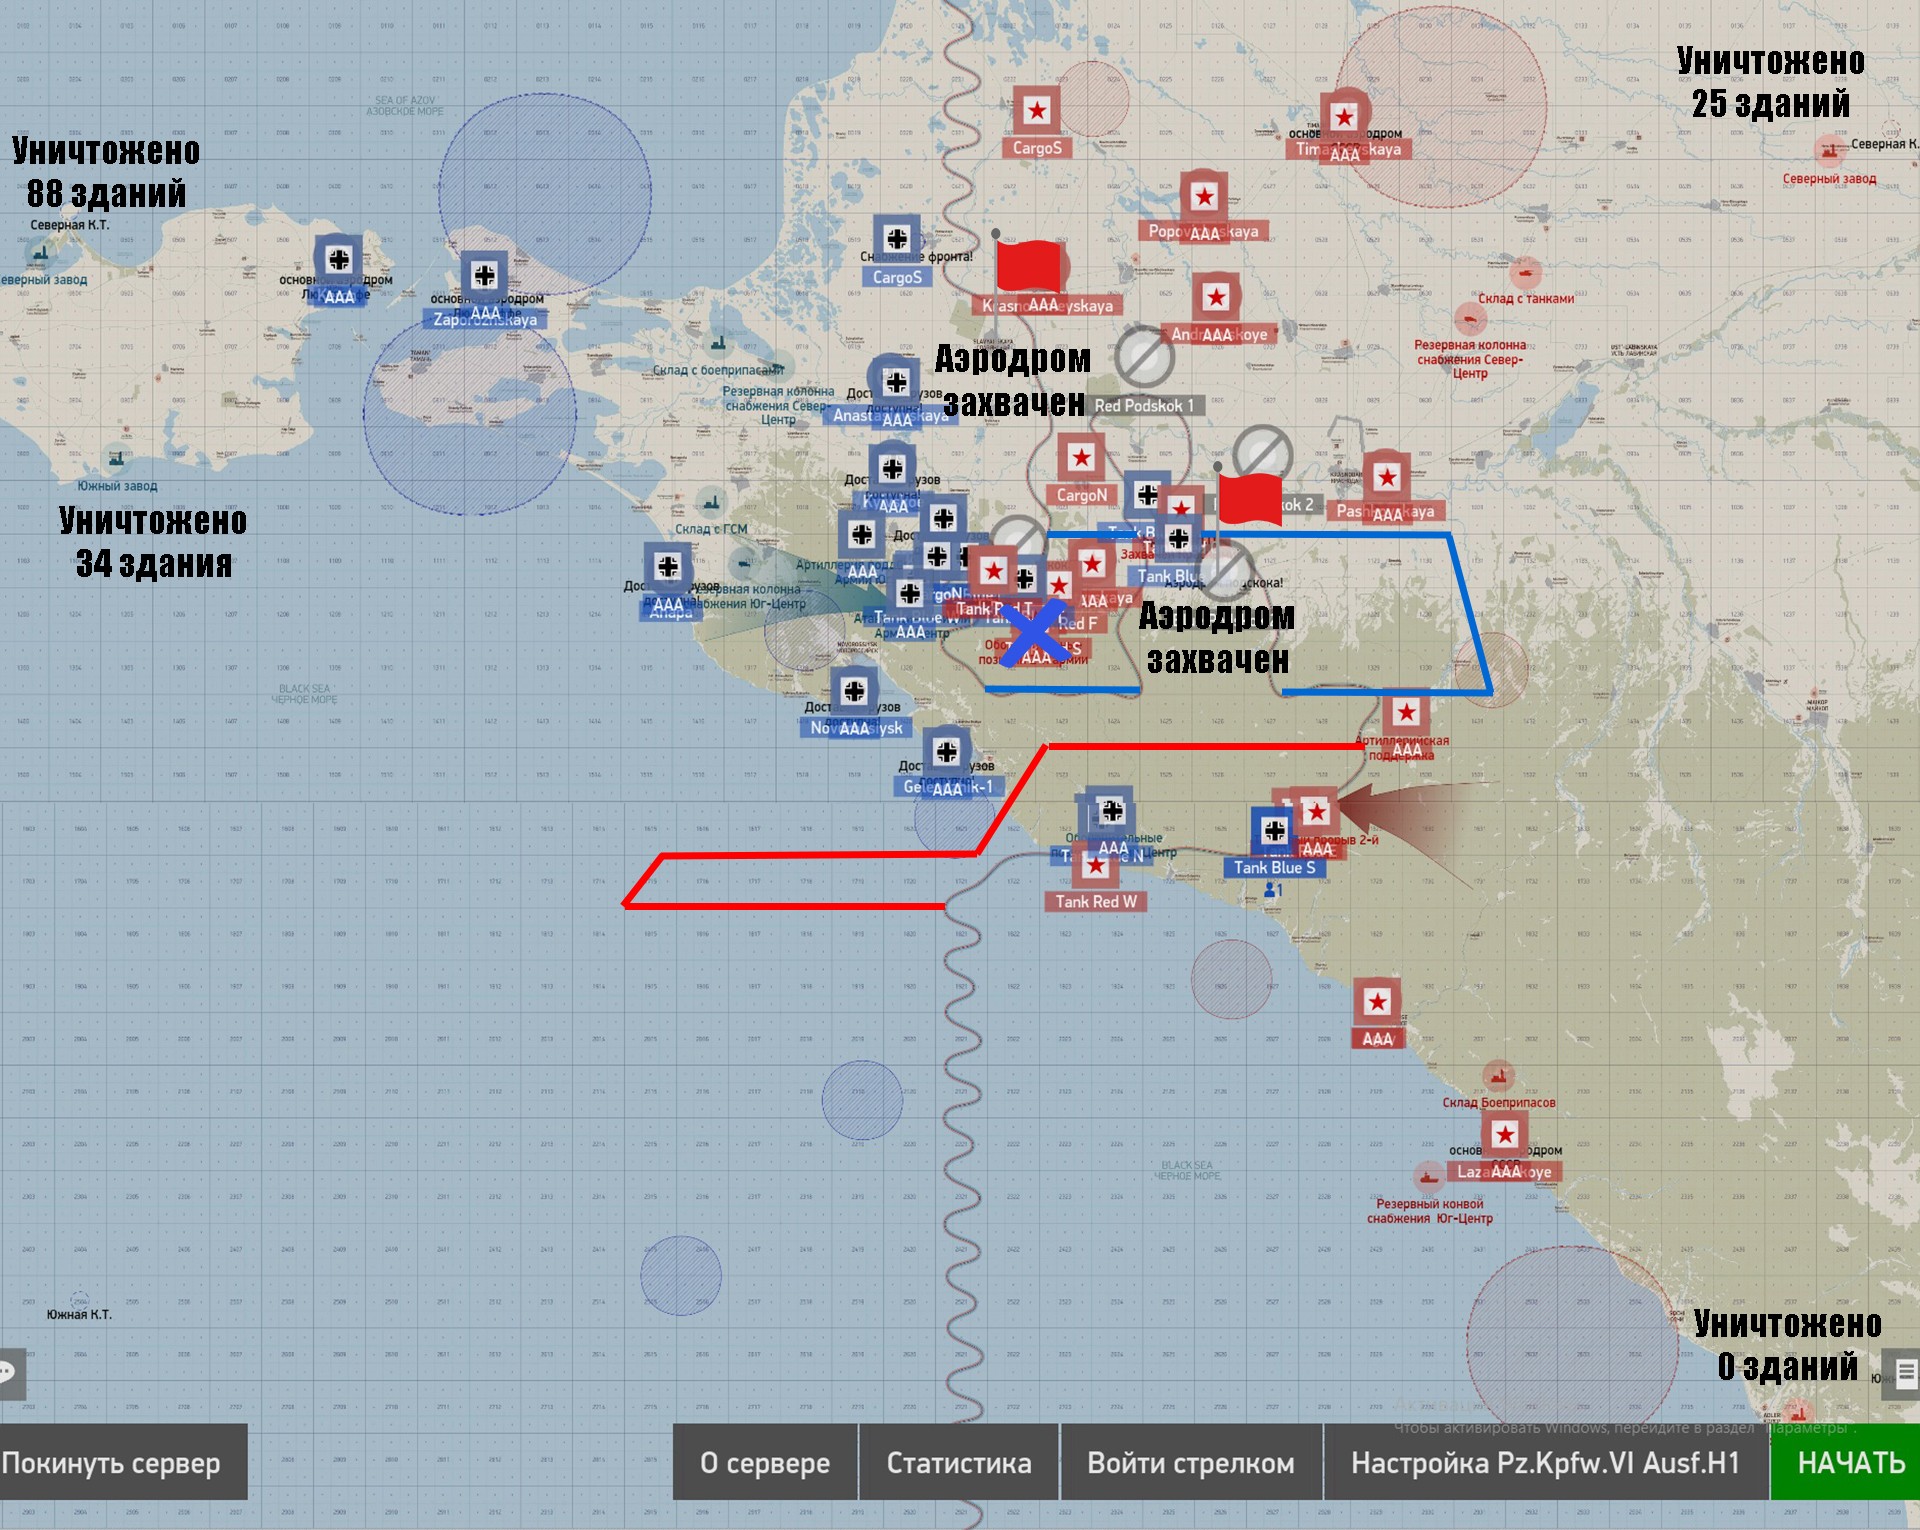Click the Pashkovskaya red star airfield icon
The height and width of the screenshot is (1530, 1920).
click(1386, 478)
